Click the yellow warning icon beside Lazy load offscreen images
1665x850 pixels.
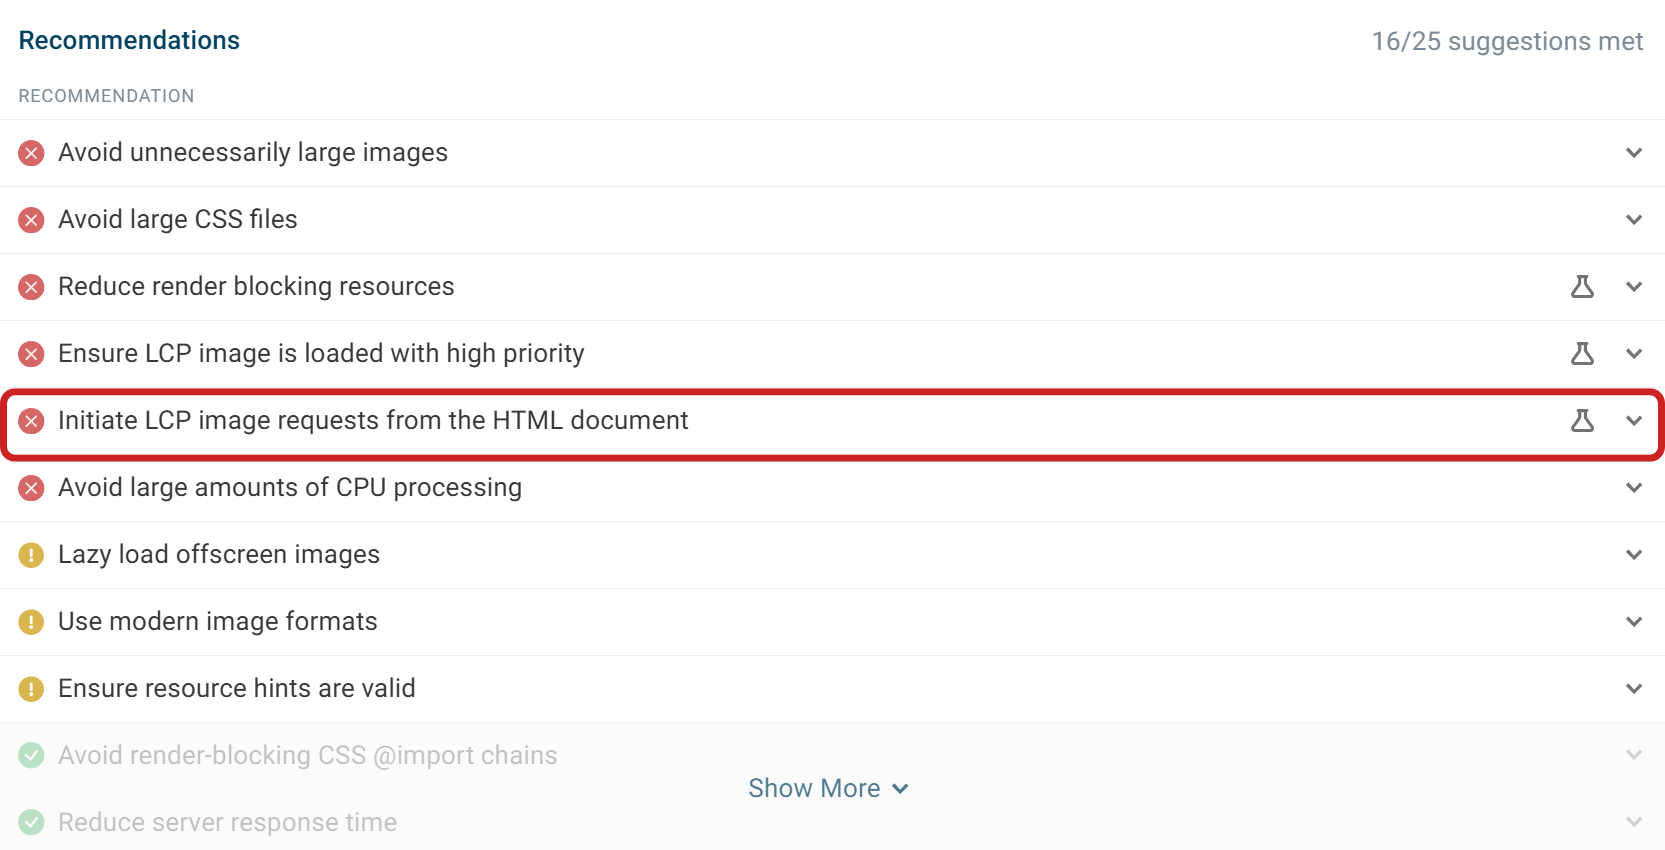pos(31,555)
